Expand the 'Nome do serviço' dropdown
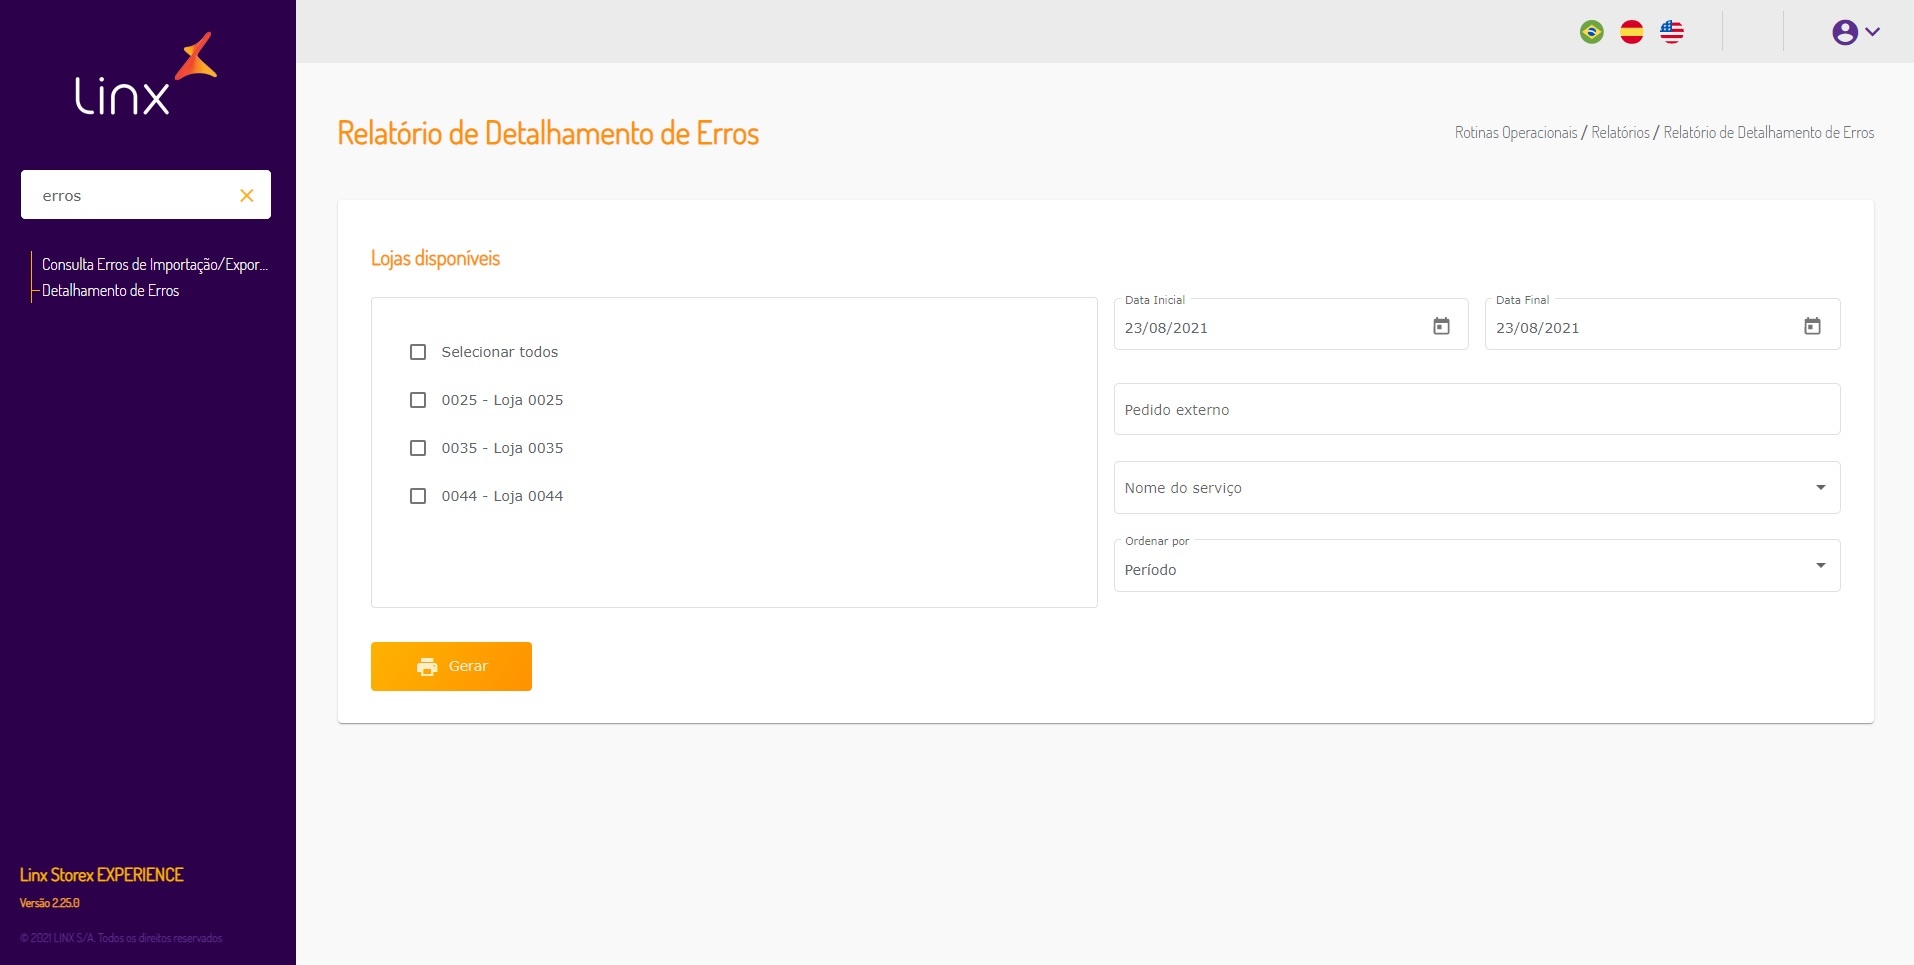1914x965 pixels. tap(1477, 487)
